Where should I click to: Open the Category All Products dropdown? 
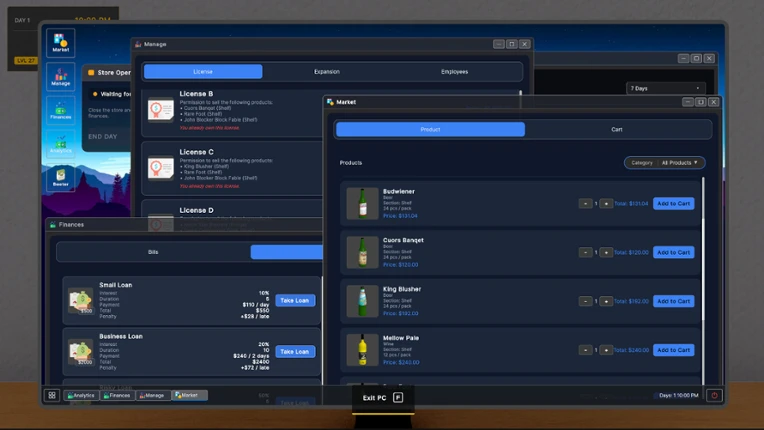[x=665, y=163]
